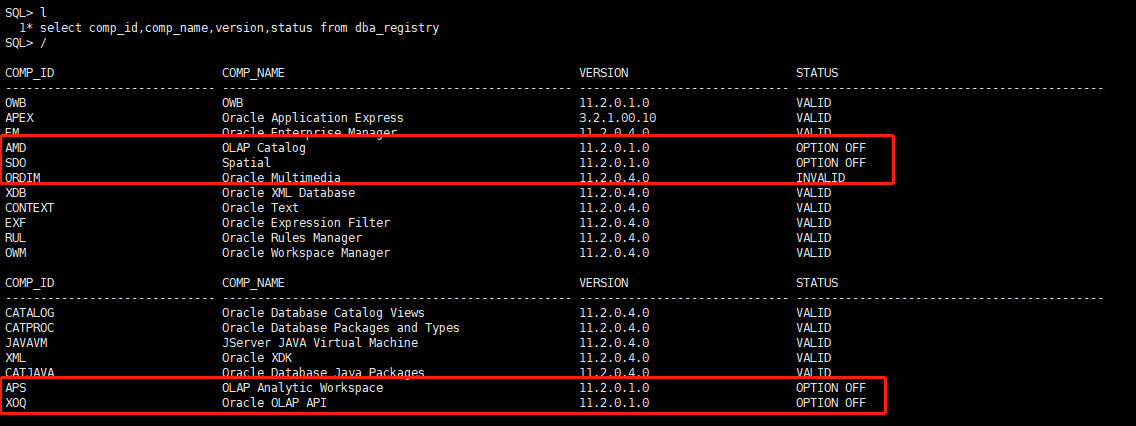Screen dimensions: 1136x426
Task: Click the OPTION OFF status in XOQ row
Action: (830, 403)
